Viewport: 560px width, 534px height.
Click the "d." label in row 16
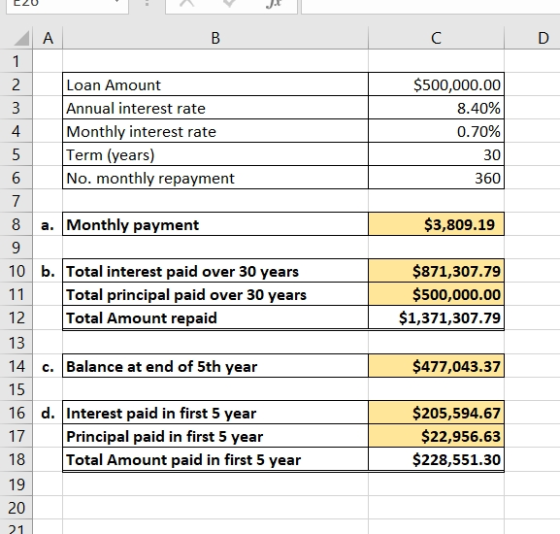48,413
